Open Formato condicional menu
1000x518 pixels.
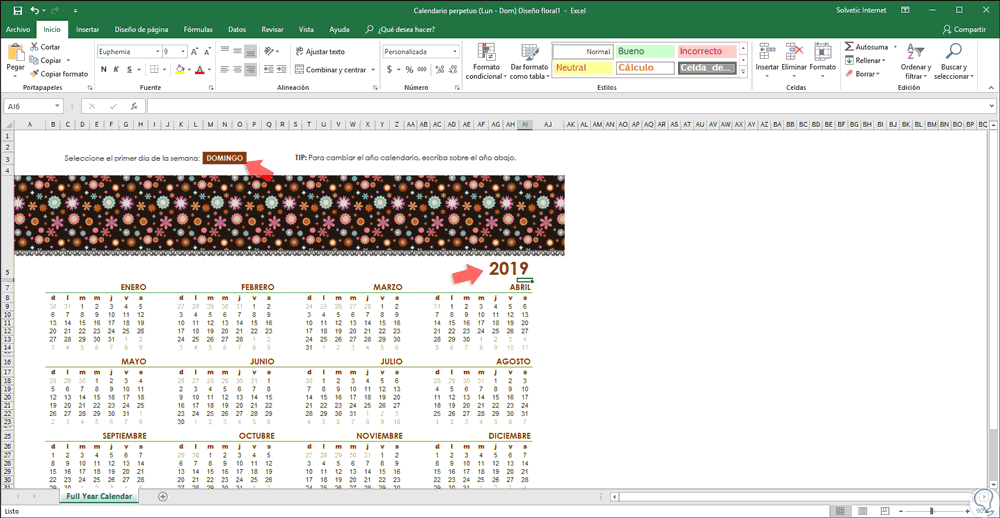[487, 61]
